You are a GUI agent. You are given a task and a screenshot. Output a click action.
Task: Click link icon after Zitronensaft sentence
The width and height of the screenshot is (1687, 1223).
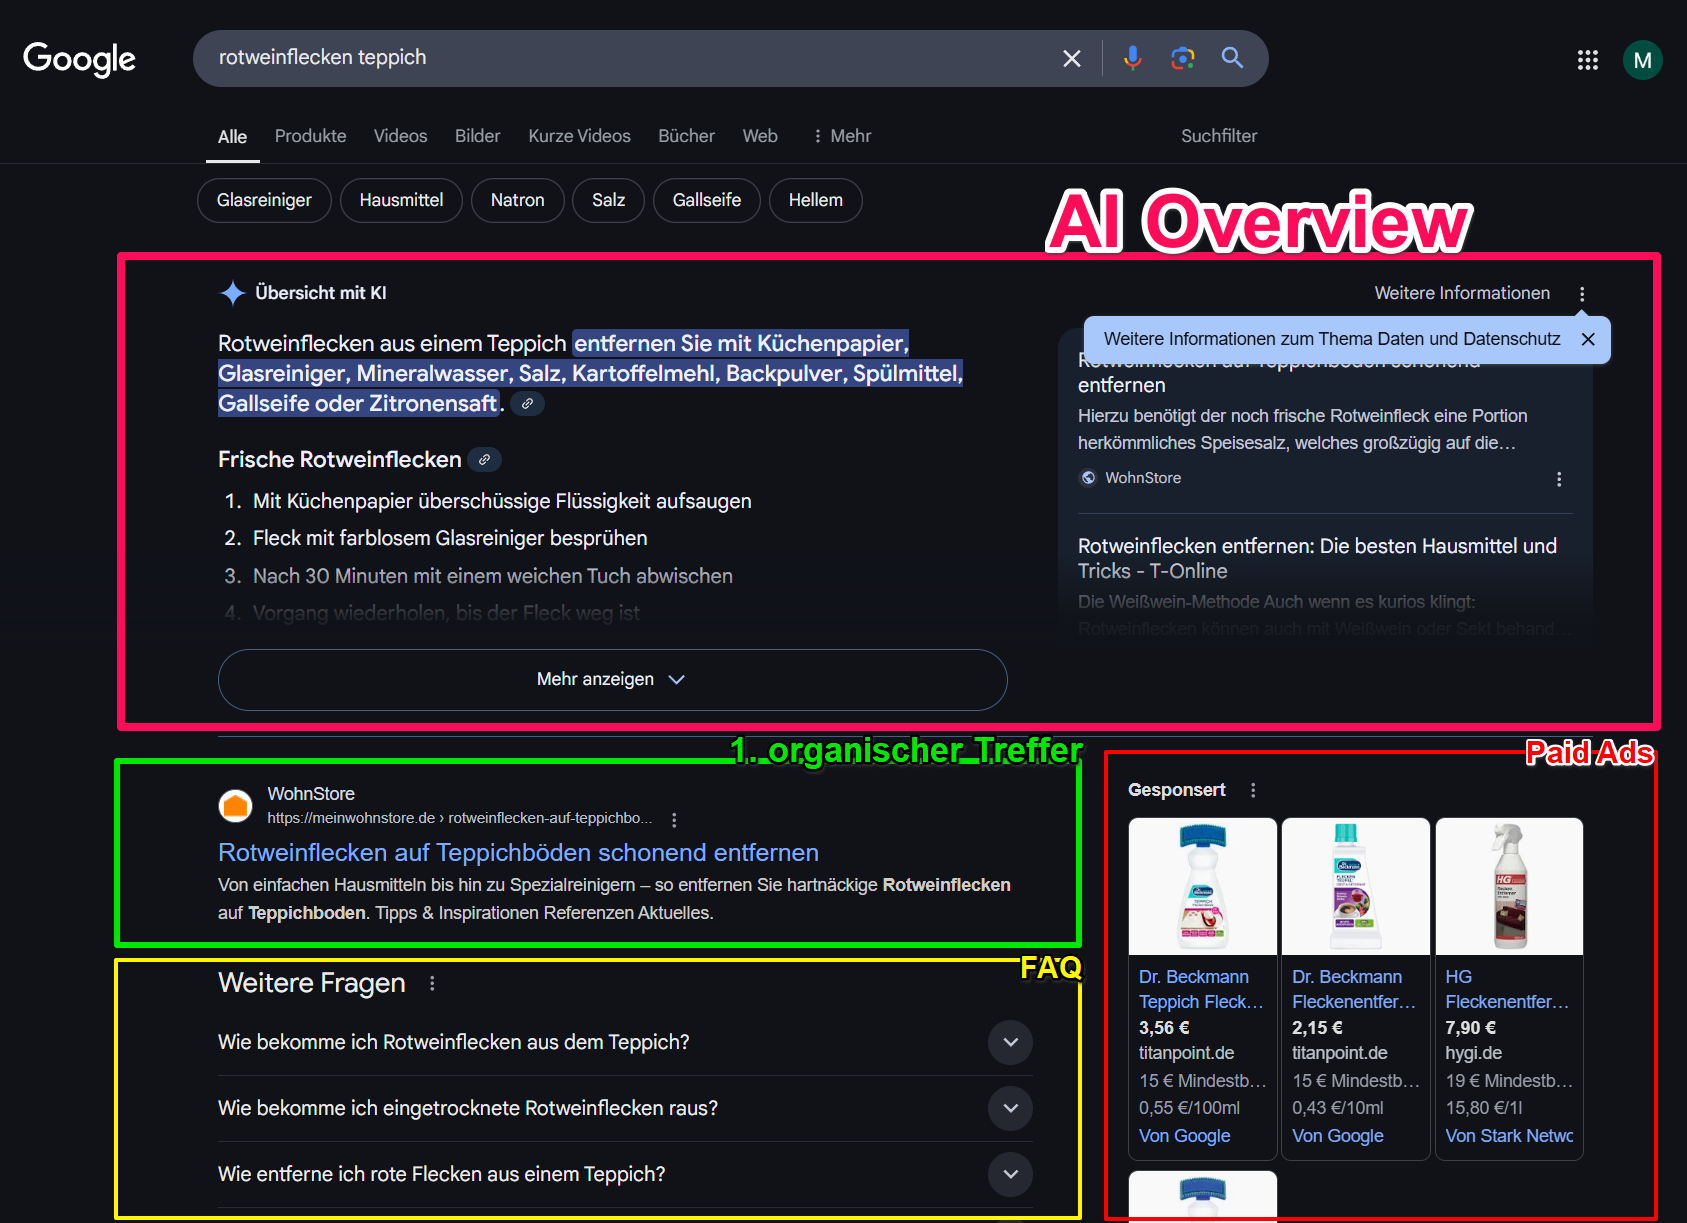527,403
